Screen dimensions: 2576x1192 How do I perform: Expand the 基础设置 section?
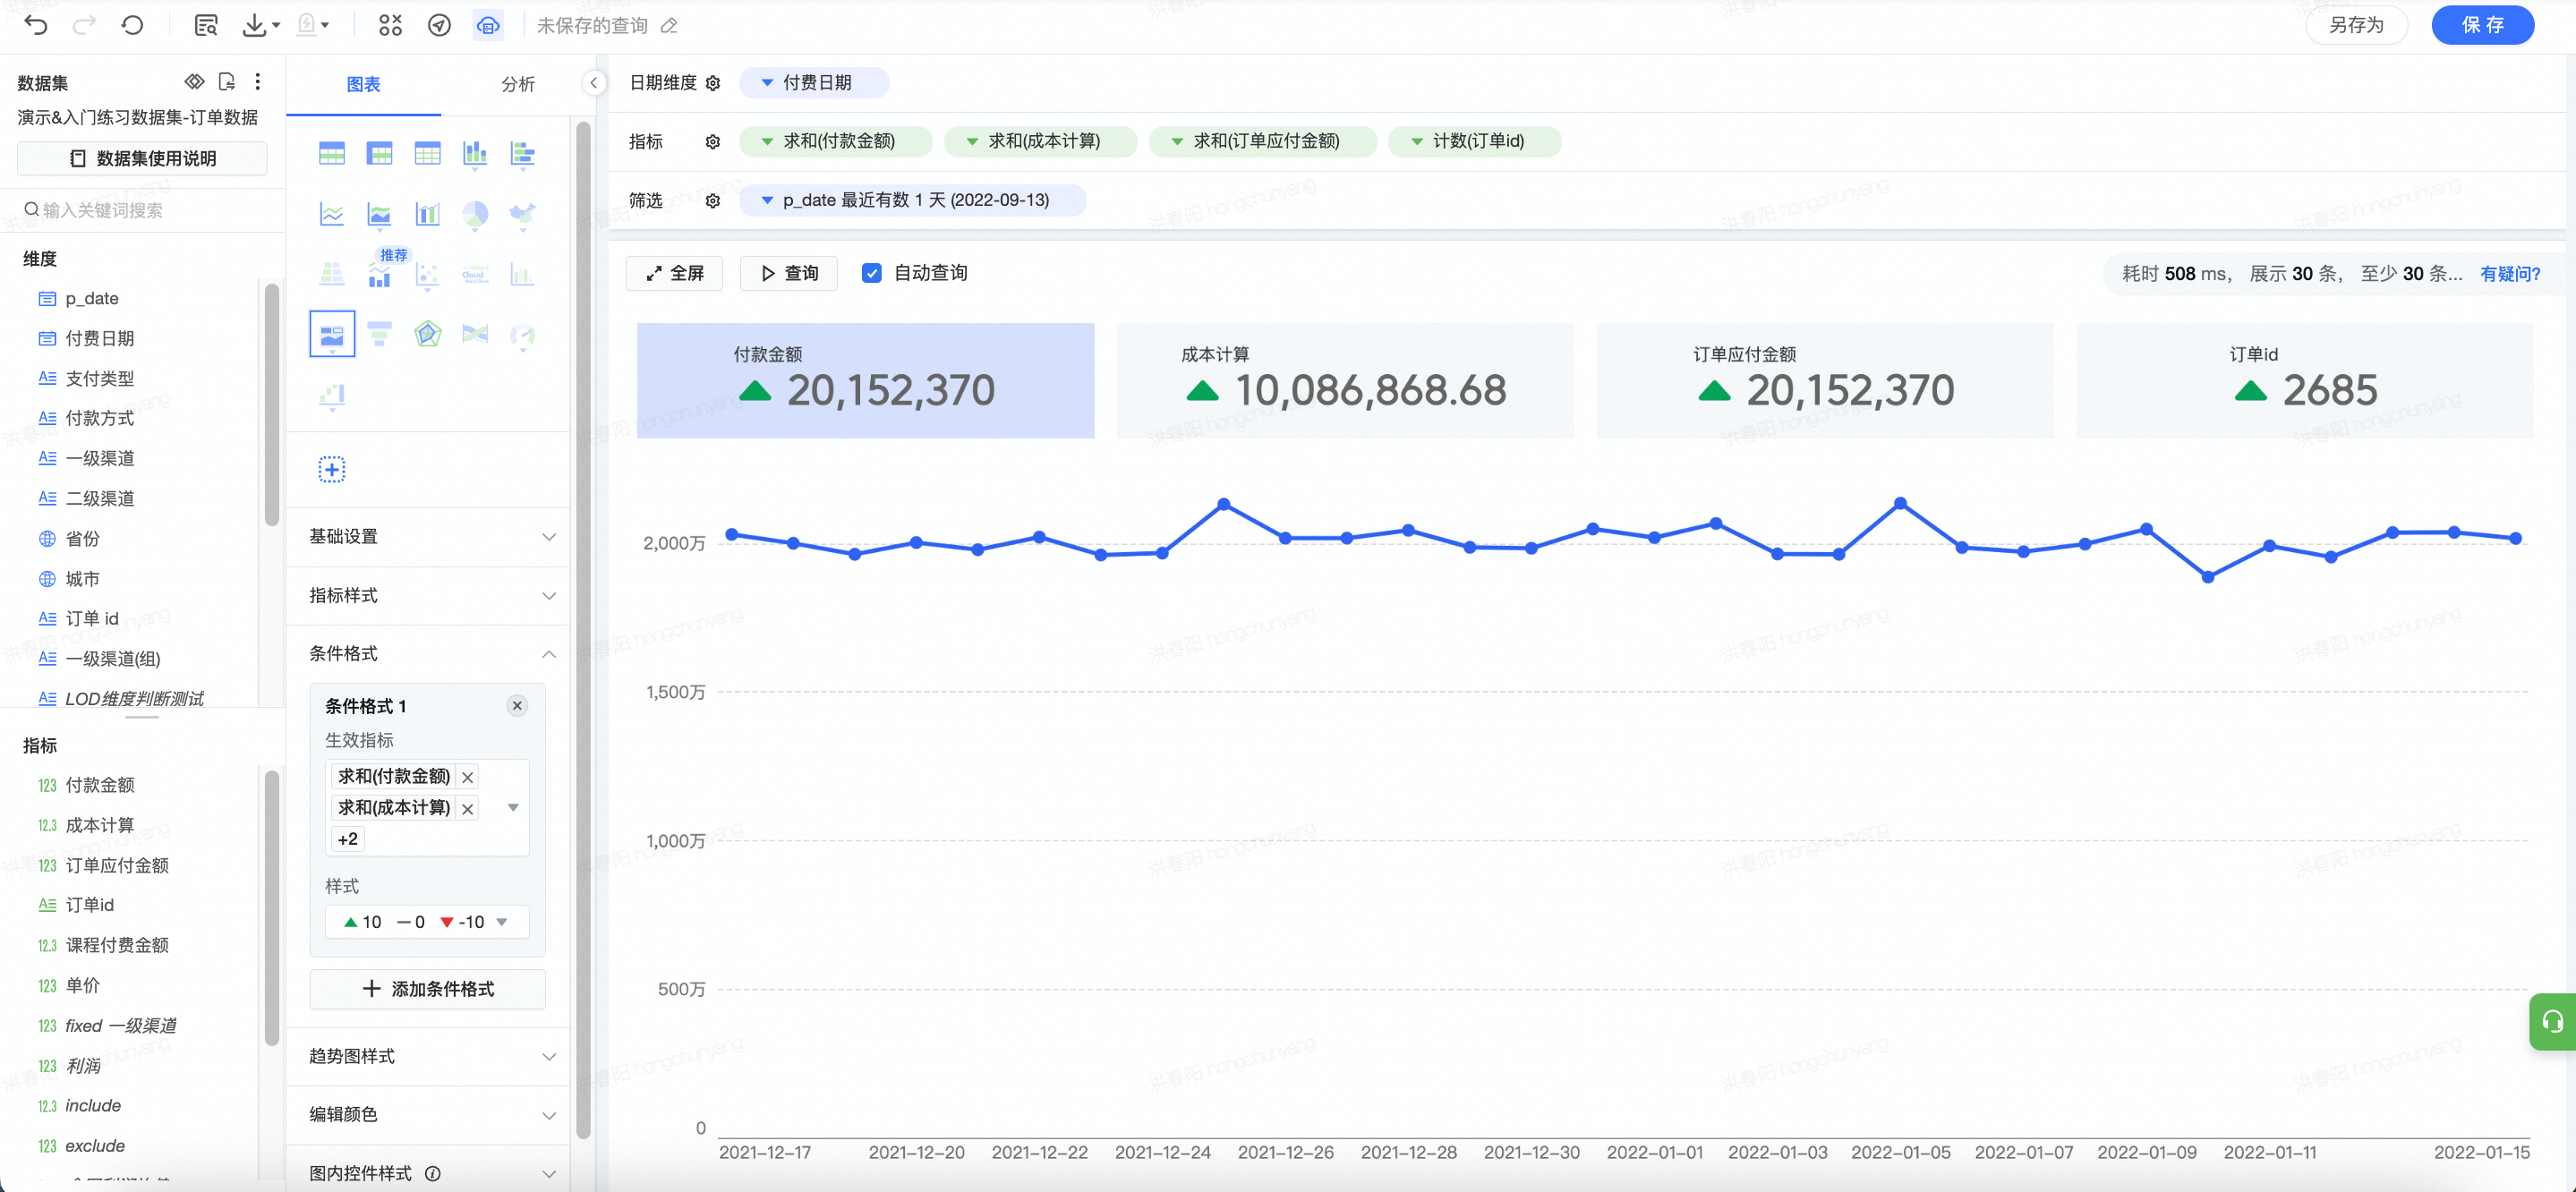coord(428,537)
